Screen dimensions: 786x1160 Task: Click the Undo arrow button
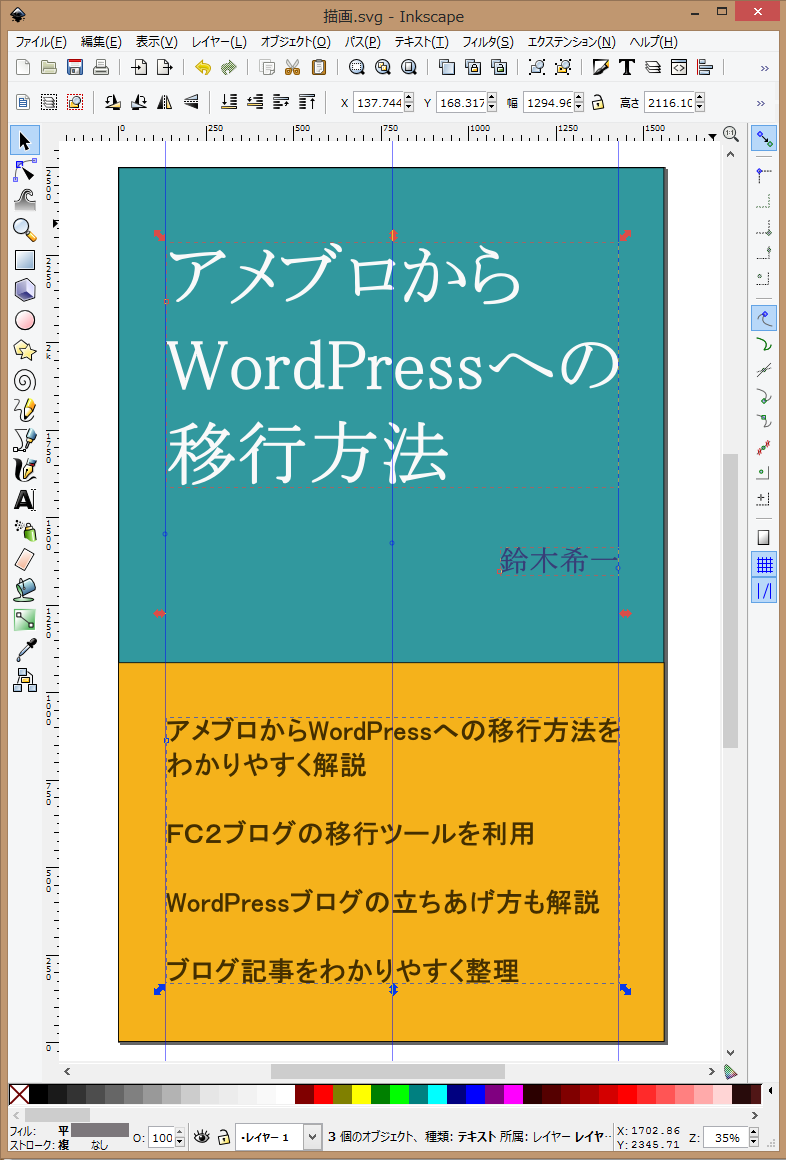point(203,68)
